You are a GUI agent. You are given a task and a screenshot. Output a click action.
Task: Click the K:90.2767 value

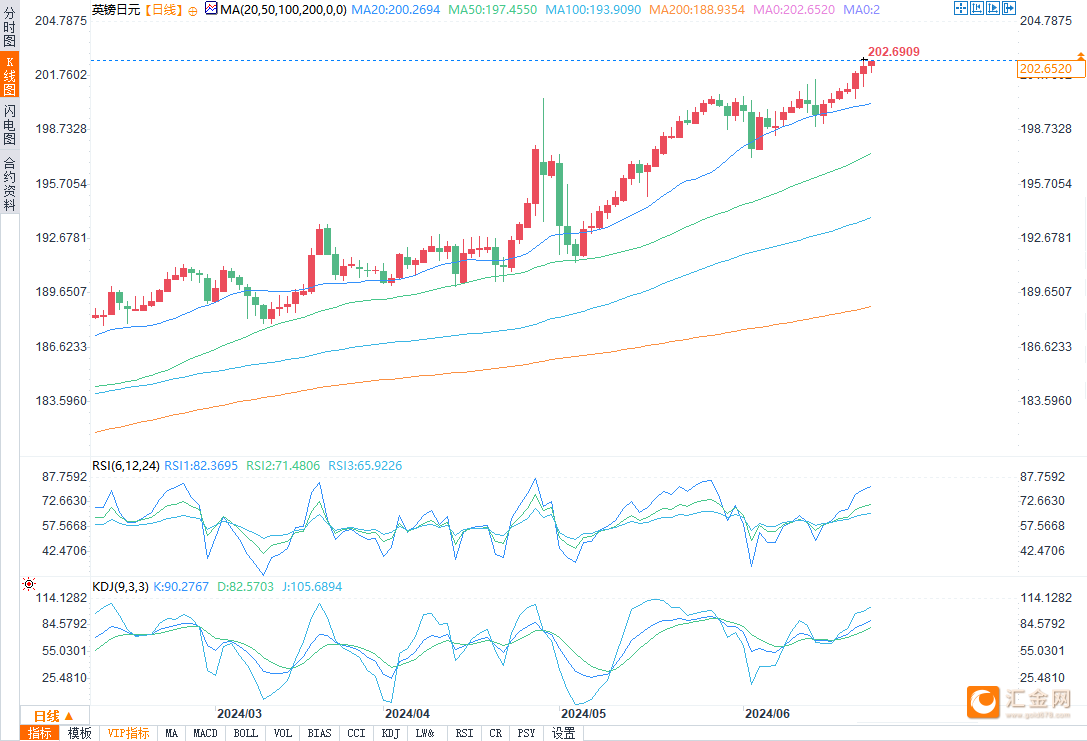pyautogui.click(x=180, y=586)
